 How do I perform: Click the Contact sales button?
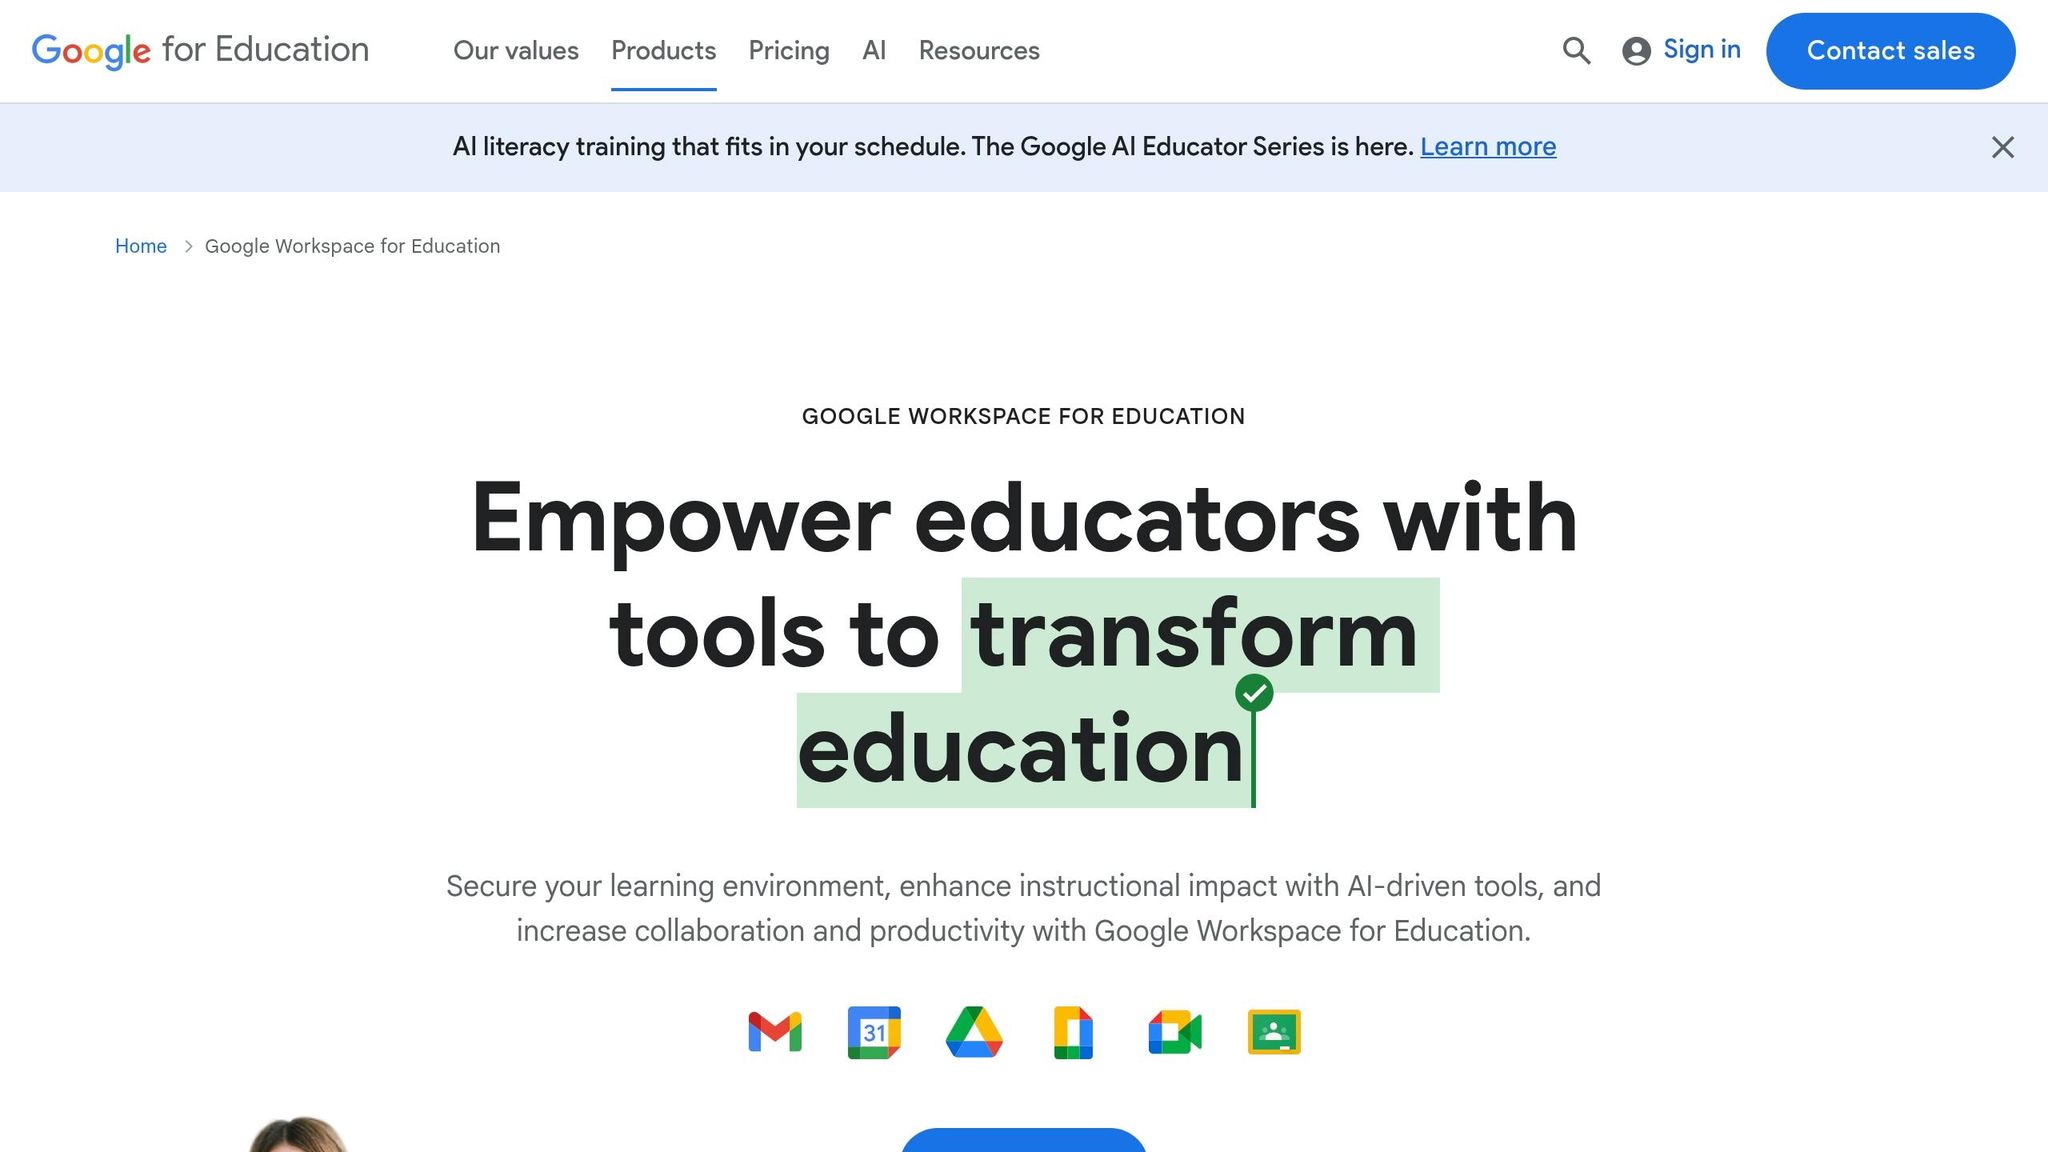point(1890,51)
